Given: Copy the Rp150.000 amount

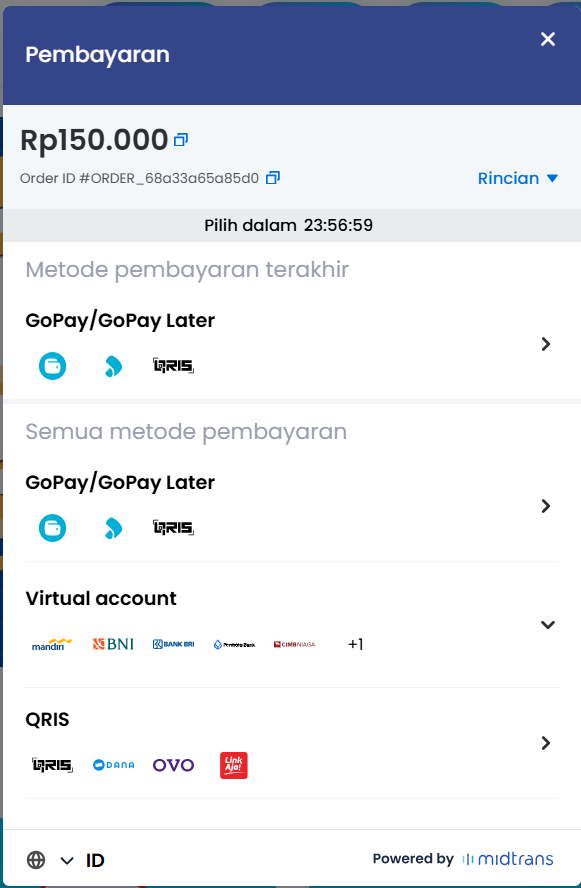Looking at the screenshot, I should tap(181, 138).
